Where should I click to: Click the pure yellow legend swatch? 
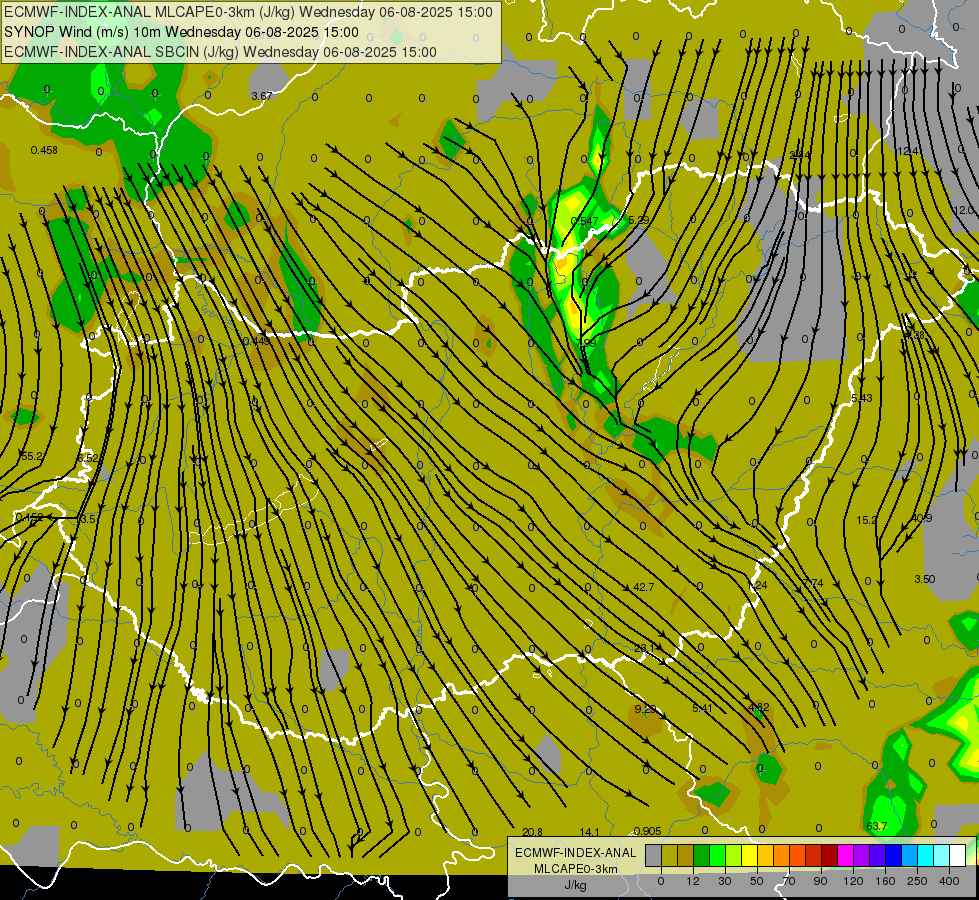[750, 855]
